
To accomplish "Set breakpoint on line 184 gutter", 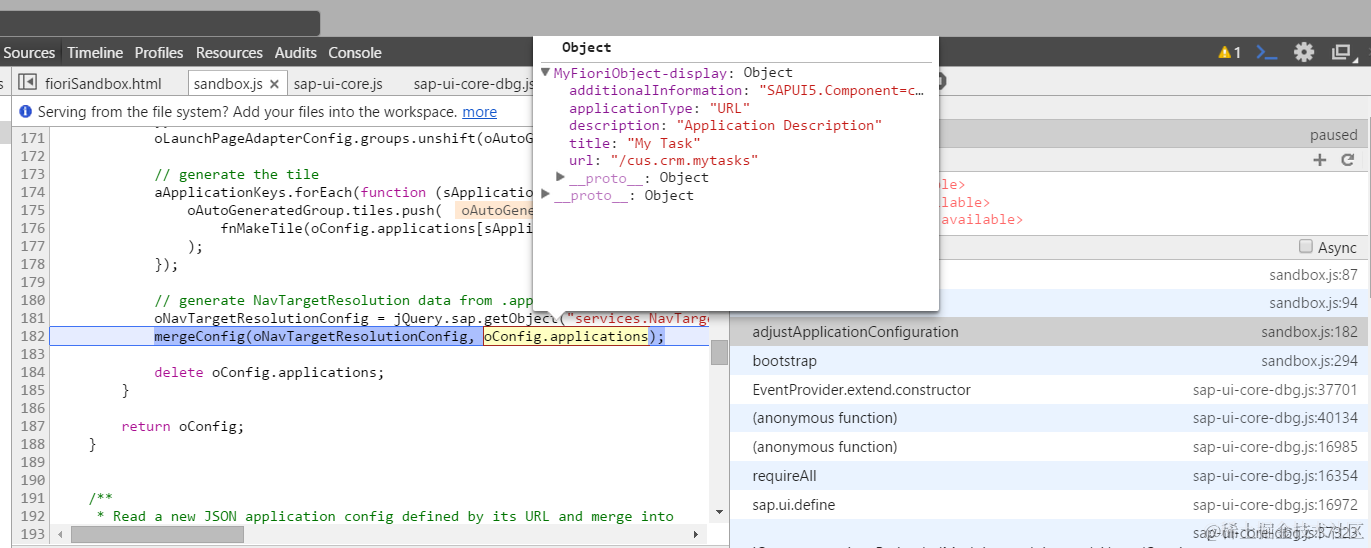I will [33, 372].
